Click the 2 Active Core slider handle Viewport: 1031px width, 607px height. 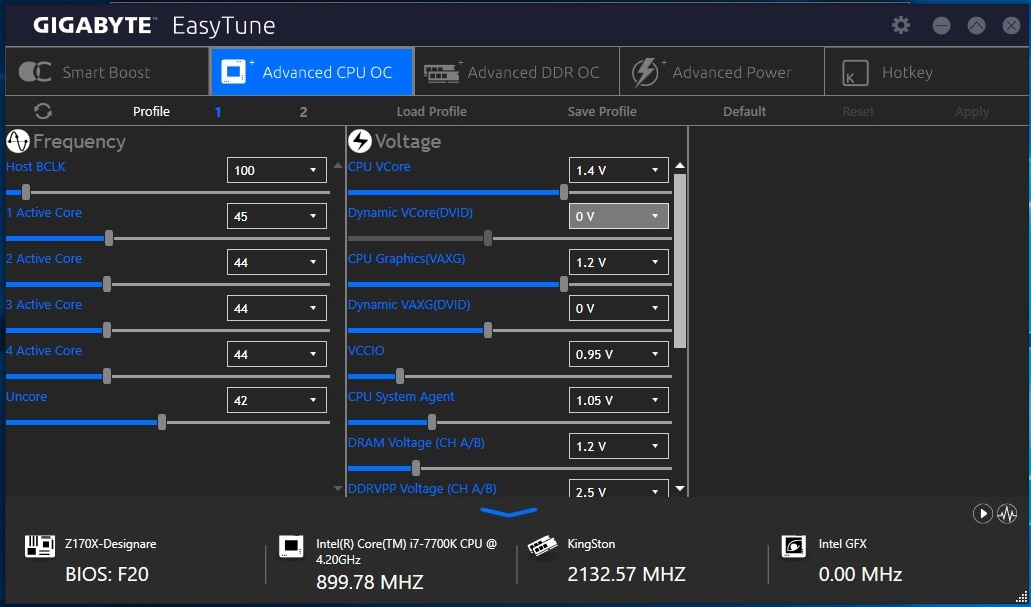pyautogui.click(x=107, y=284)
